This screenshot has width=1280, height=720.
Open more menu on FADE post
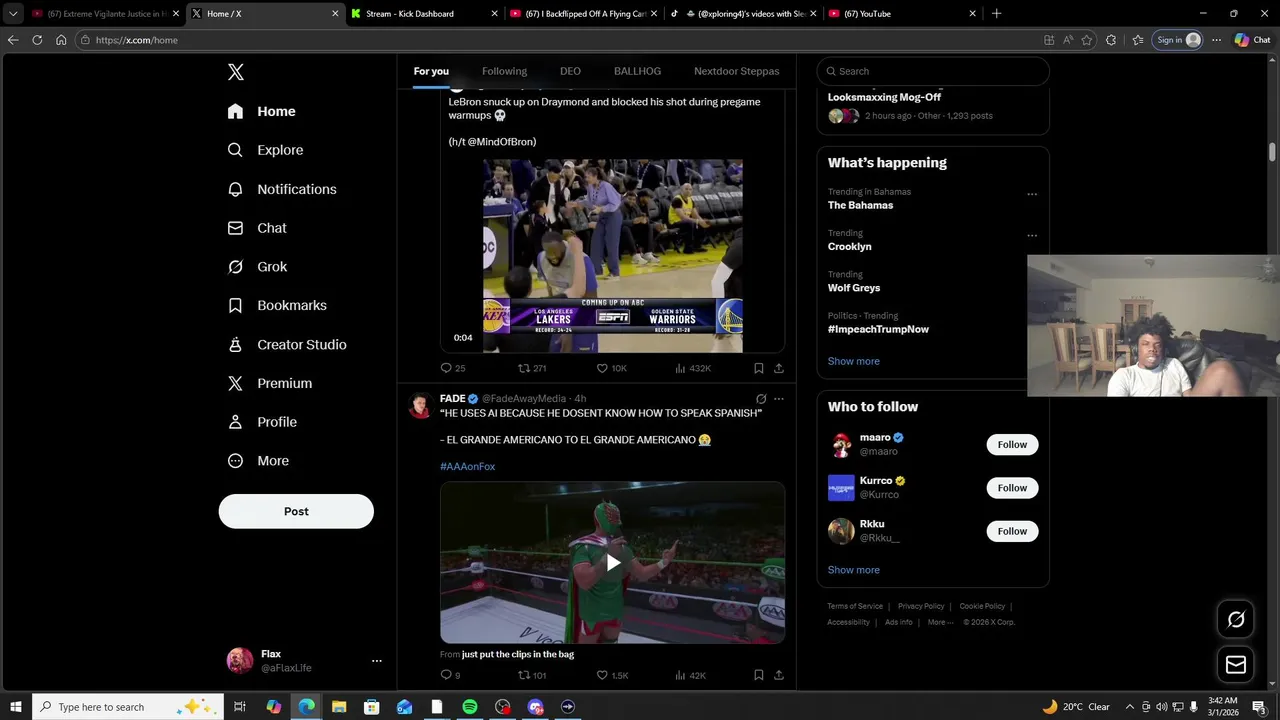coord(779,398)
